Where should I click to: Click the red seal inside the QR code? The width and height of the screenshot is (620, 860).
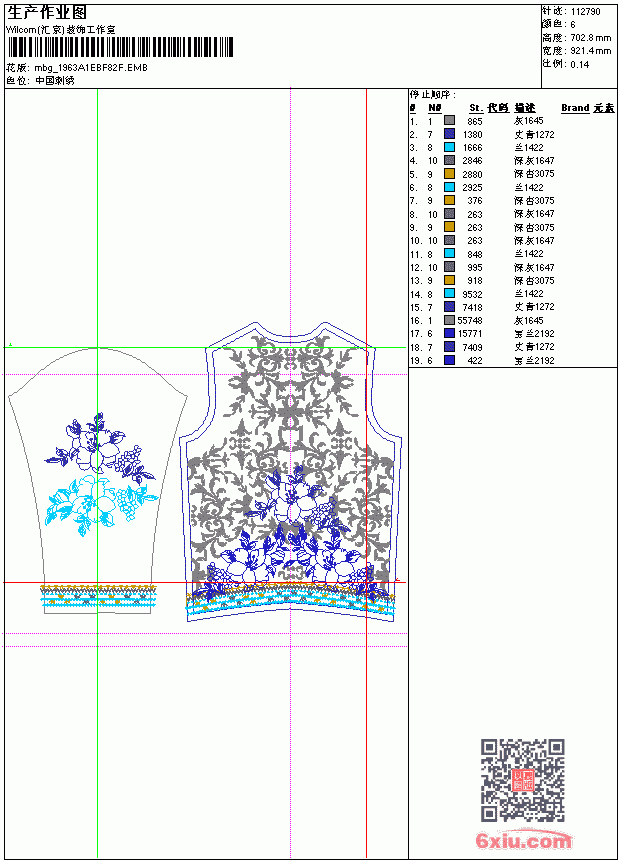(523, 780)
